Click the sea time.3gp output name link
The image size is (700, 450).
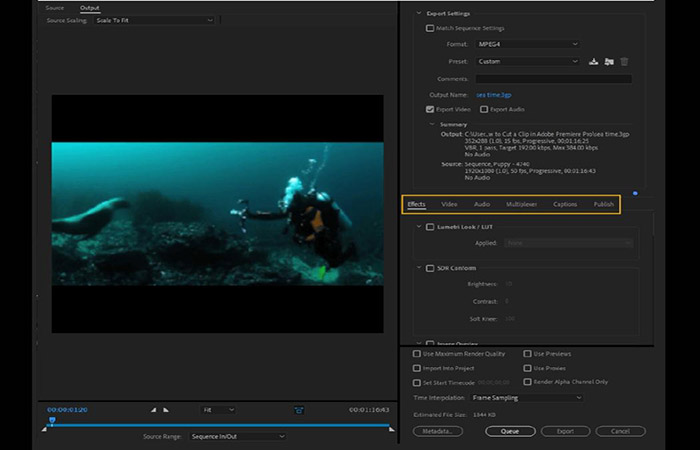pyautogui.click(x=494, y=95)
